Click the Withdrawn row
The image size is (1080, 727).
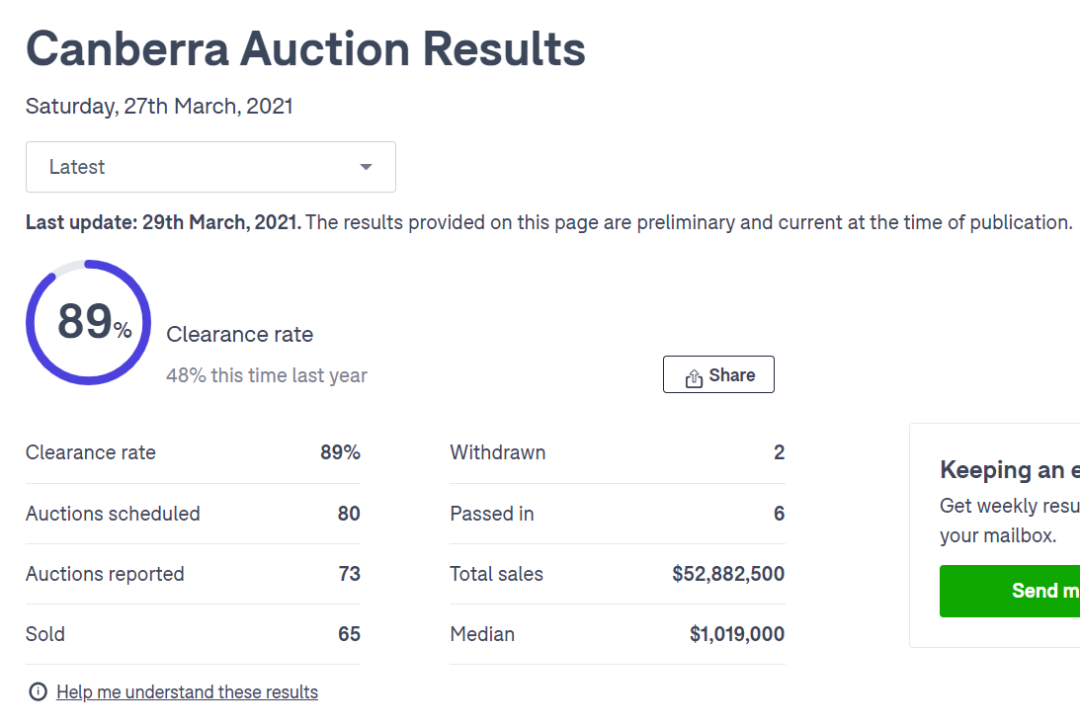click(617, 453)
